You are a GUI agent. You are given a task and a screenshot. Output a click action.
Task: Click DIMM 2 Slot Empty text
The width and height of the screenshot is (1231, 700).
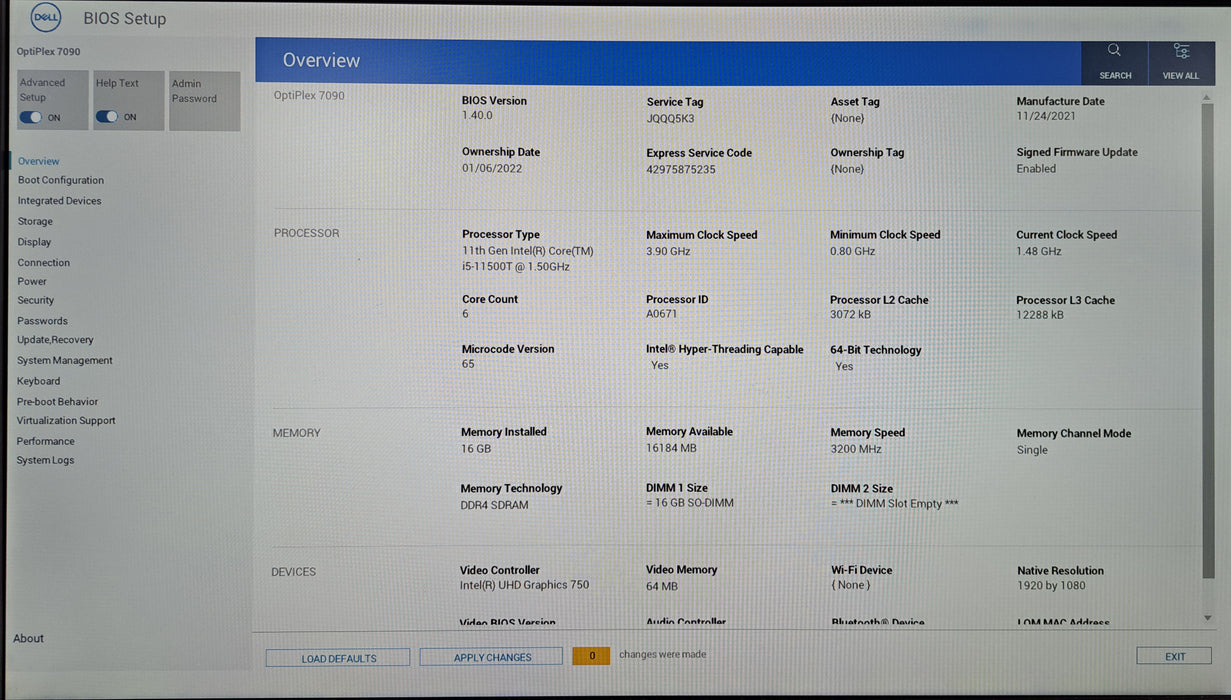click(x=894, y=504)
